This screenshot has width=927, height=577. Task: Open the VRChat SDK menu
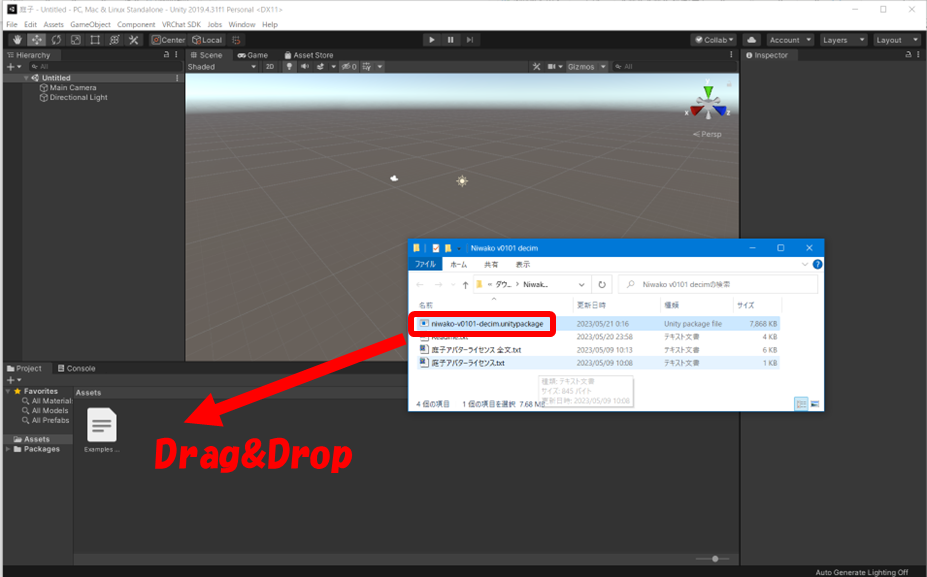(181, 24)
